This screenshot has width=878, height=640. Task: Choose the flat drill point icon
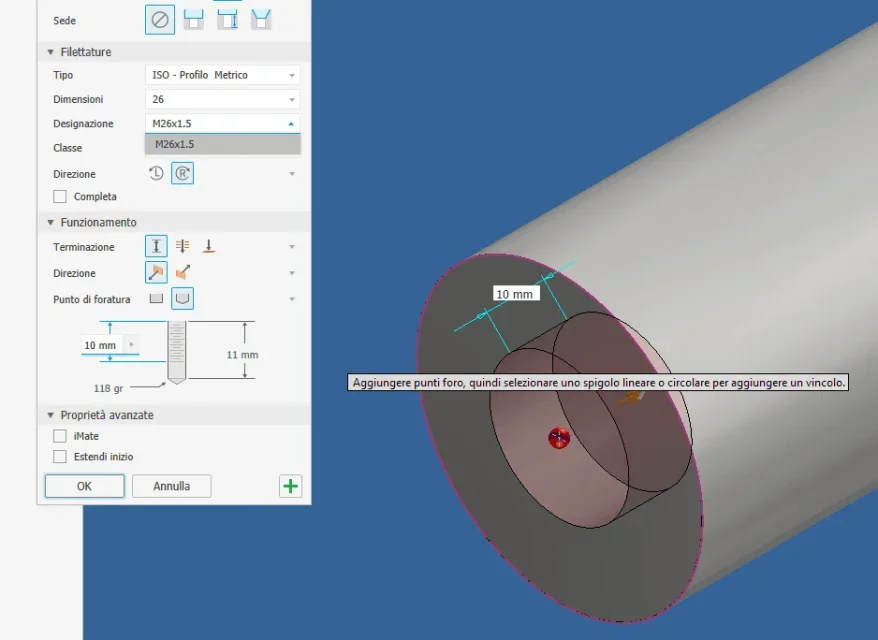click(156, 299)
